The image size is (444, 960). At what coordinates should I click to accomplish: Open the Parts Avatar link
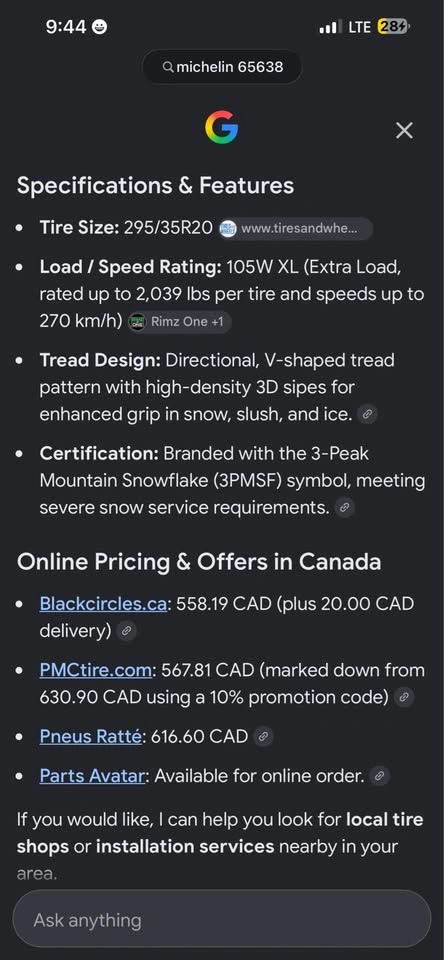(x=92, y=776)
